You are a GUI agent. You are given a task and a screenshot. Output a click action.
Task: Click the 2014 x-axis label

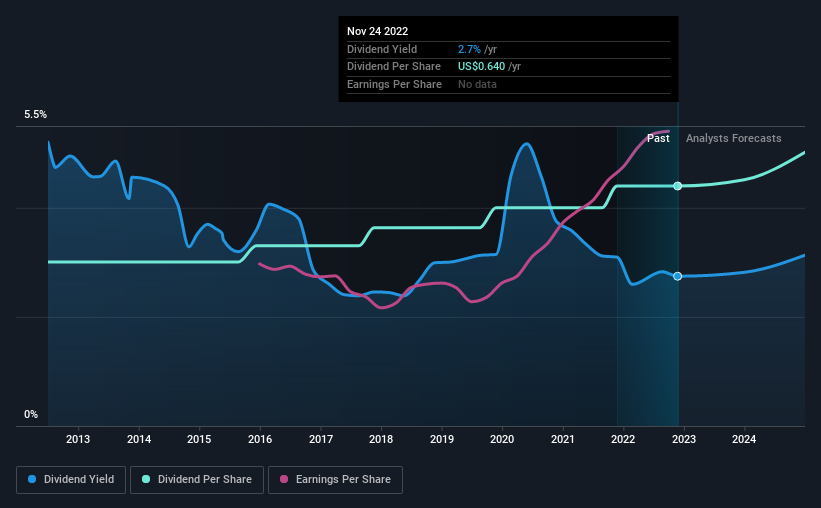(x=139, y=439)
